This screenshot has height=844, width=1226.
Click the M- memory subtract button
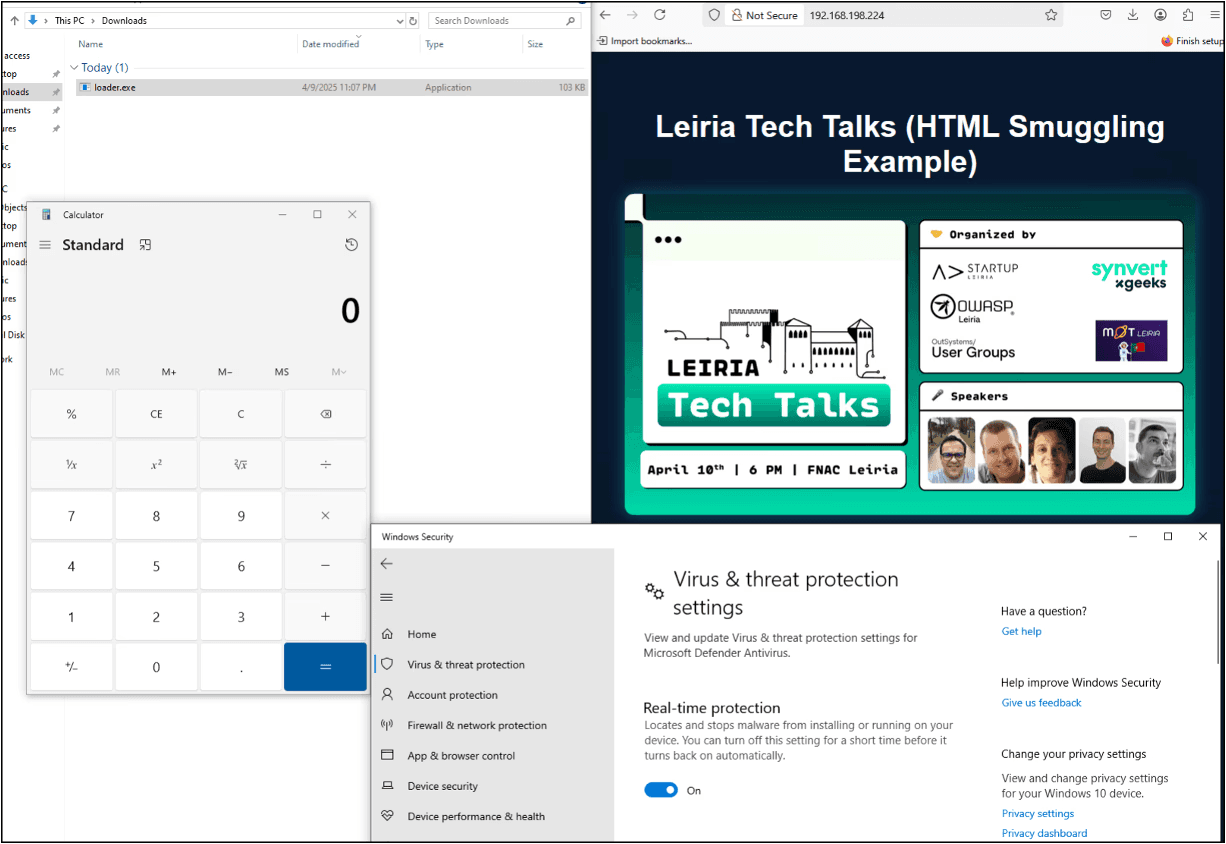225,372
